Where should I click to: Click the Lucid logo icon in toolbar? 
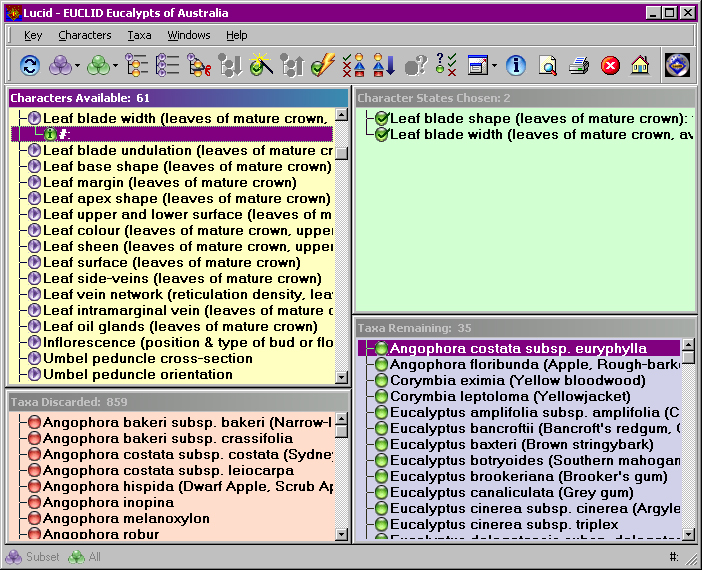point(677,65)
